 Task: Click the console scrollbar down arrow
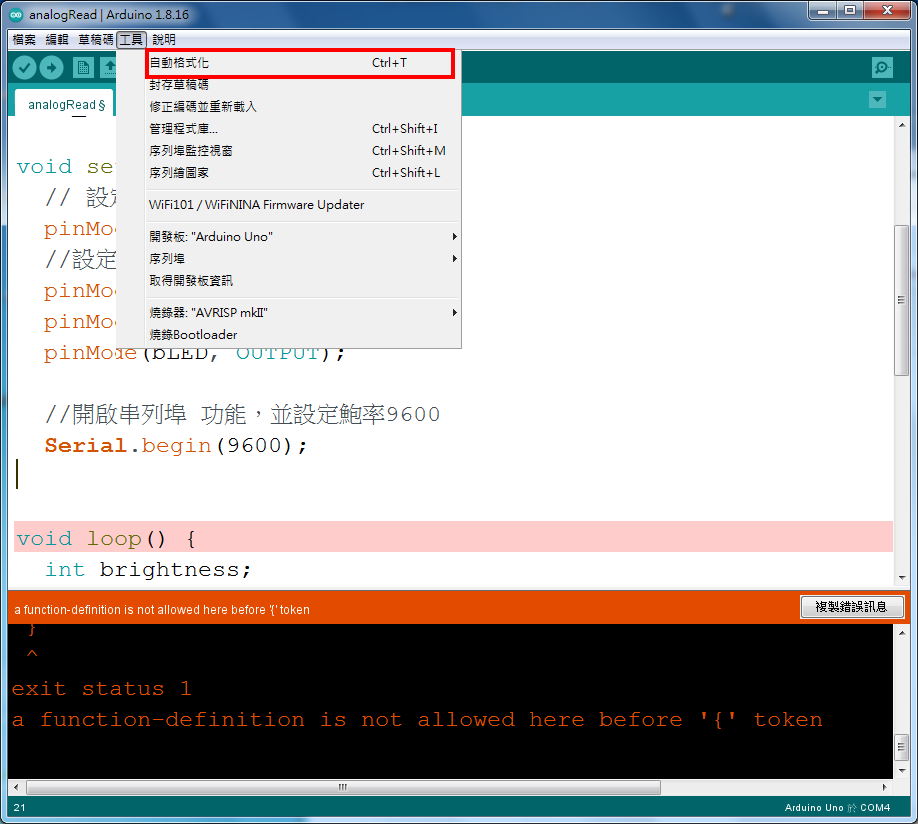click(x=902, y=771)
